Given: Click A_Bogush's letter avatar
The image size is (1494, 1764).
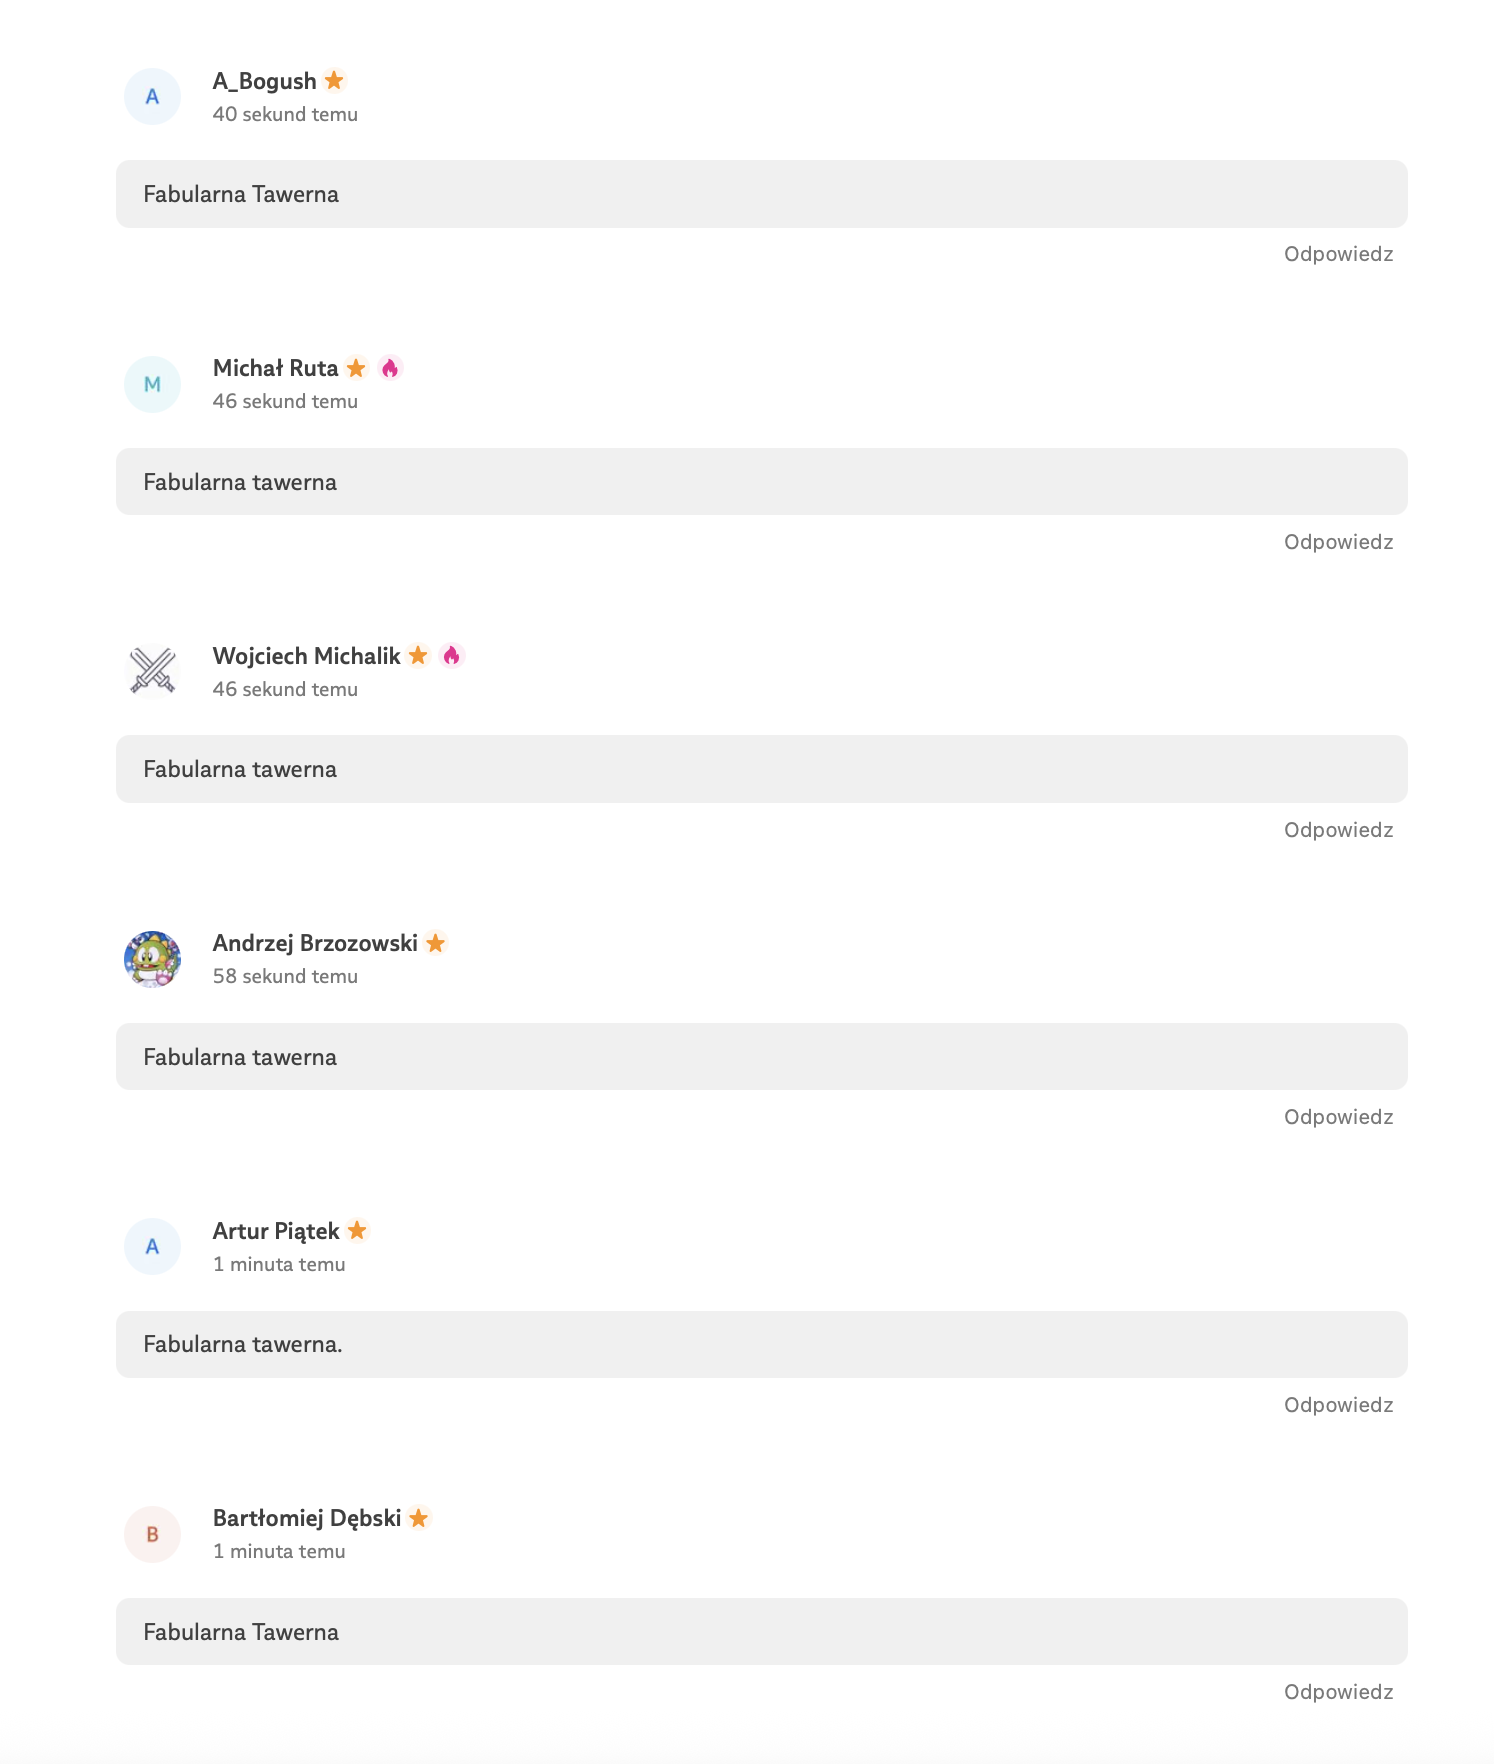Looking at the screenshot, I should (152, 97).
